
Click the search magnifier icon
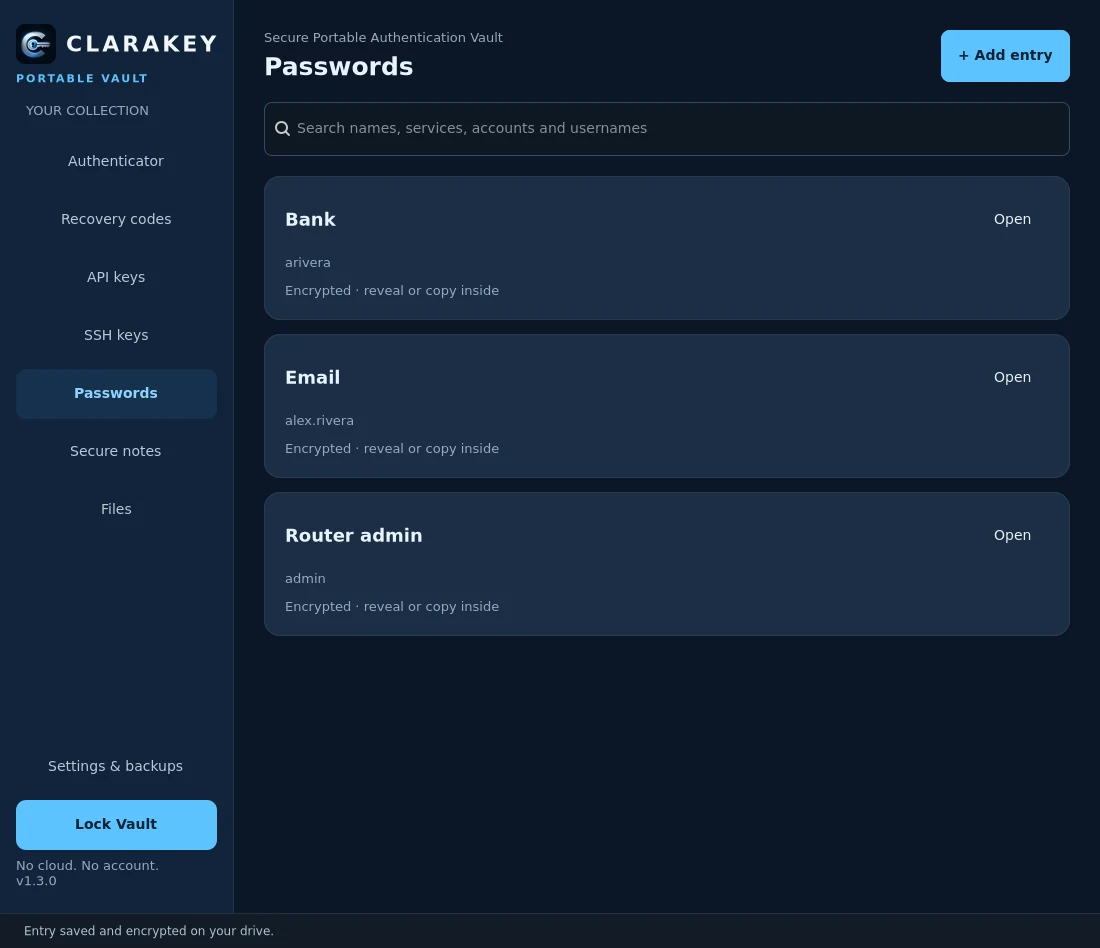282,128
